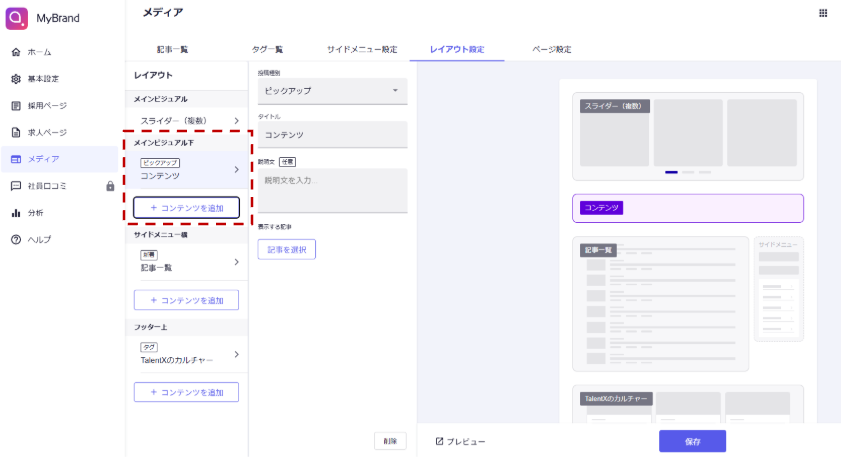Open 採用ページ in the sidebar

pos(46,106)
